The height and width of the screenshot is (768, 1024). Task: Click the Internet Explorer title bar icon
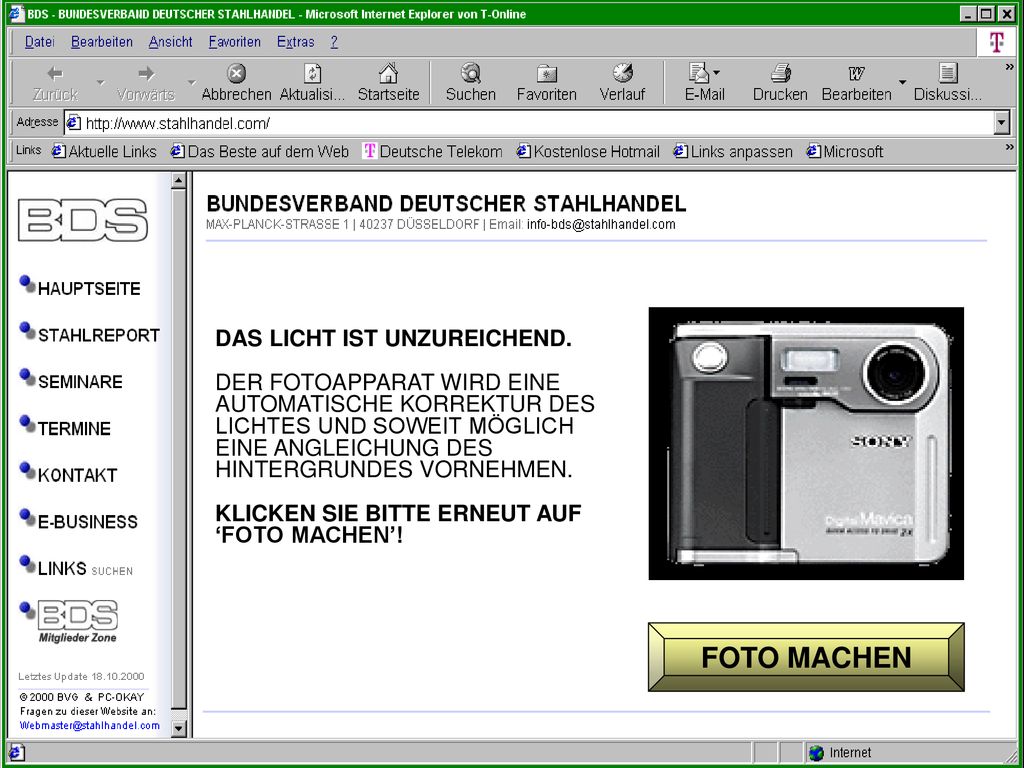[x=16, y=13]
